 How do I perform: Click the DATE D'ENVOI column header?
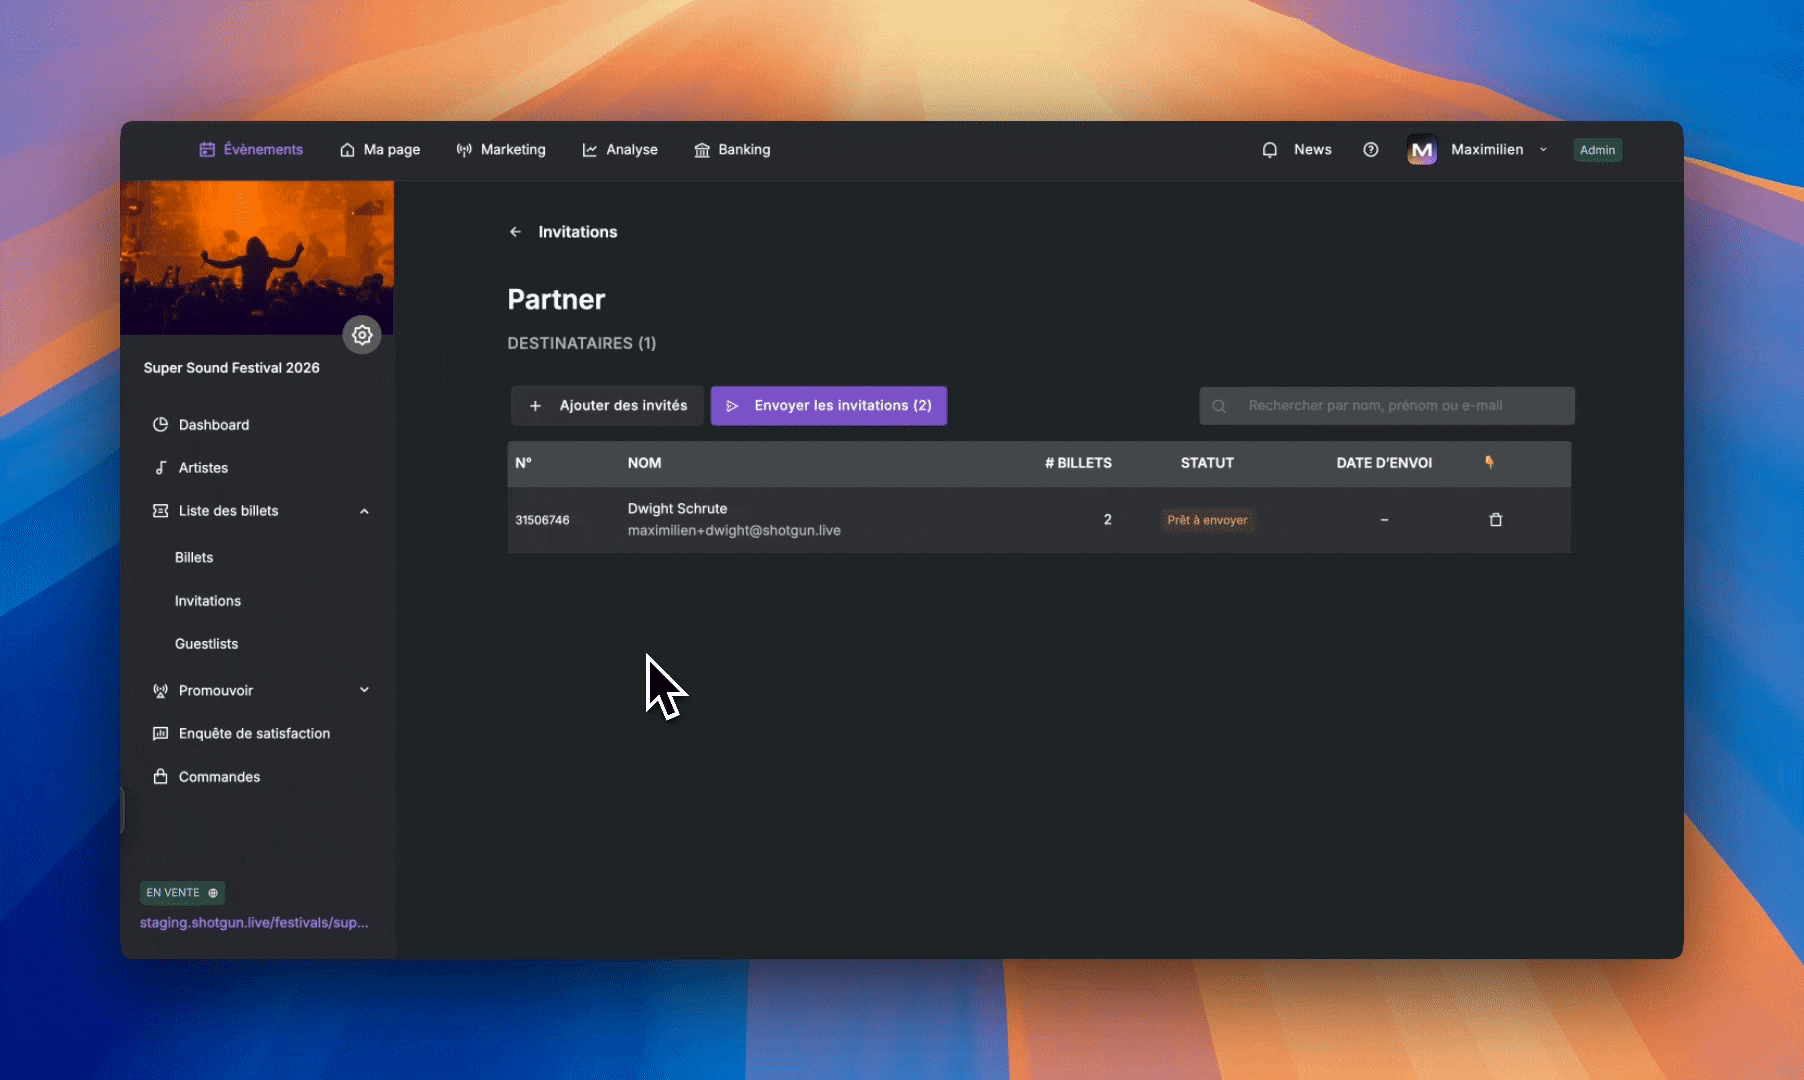1384,462
